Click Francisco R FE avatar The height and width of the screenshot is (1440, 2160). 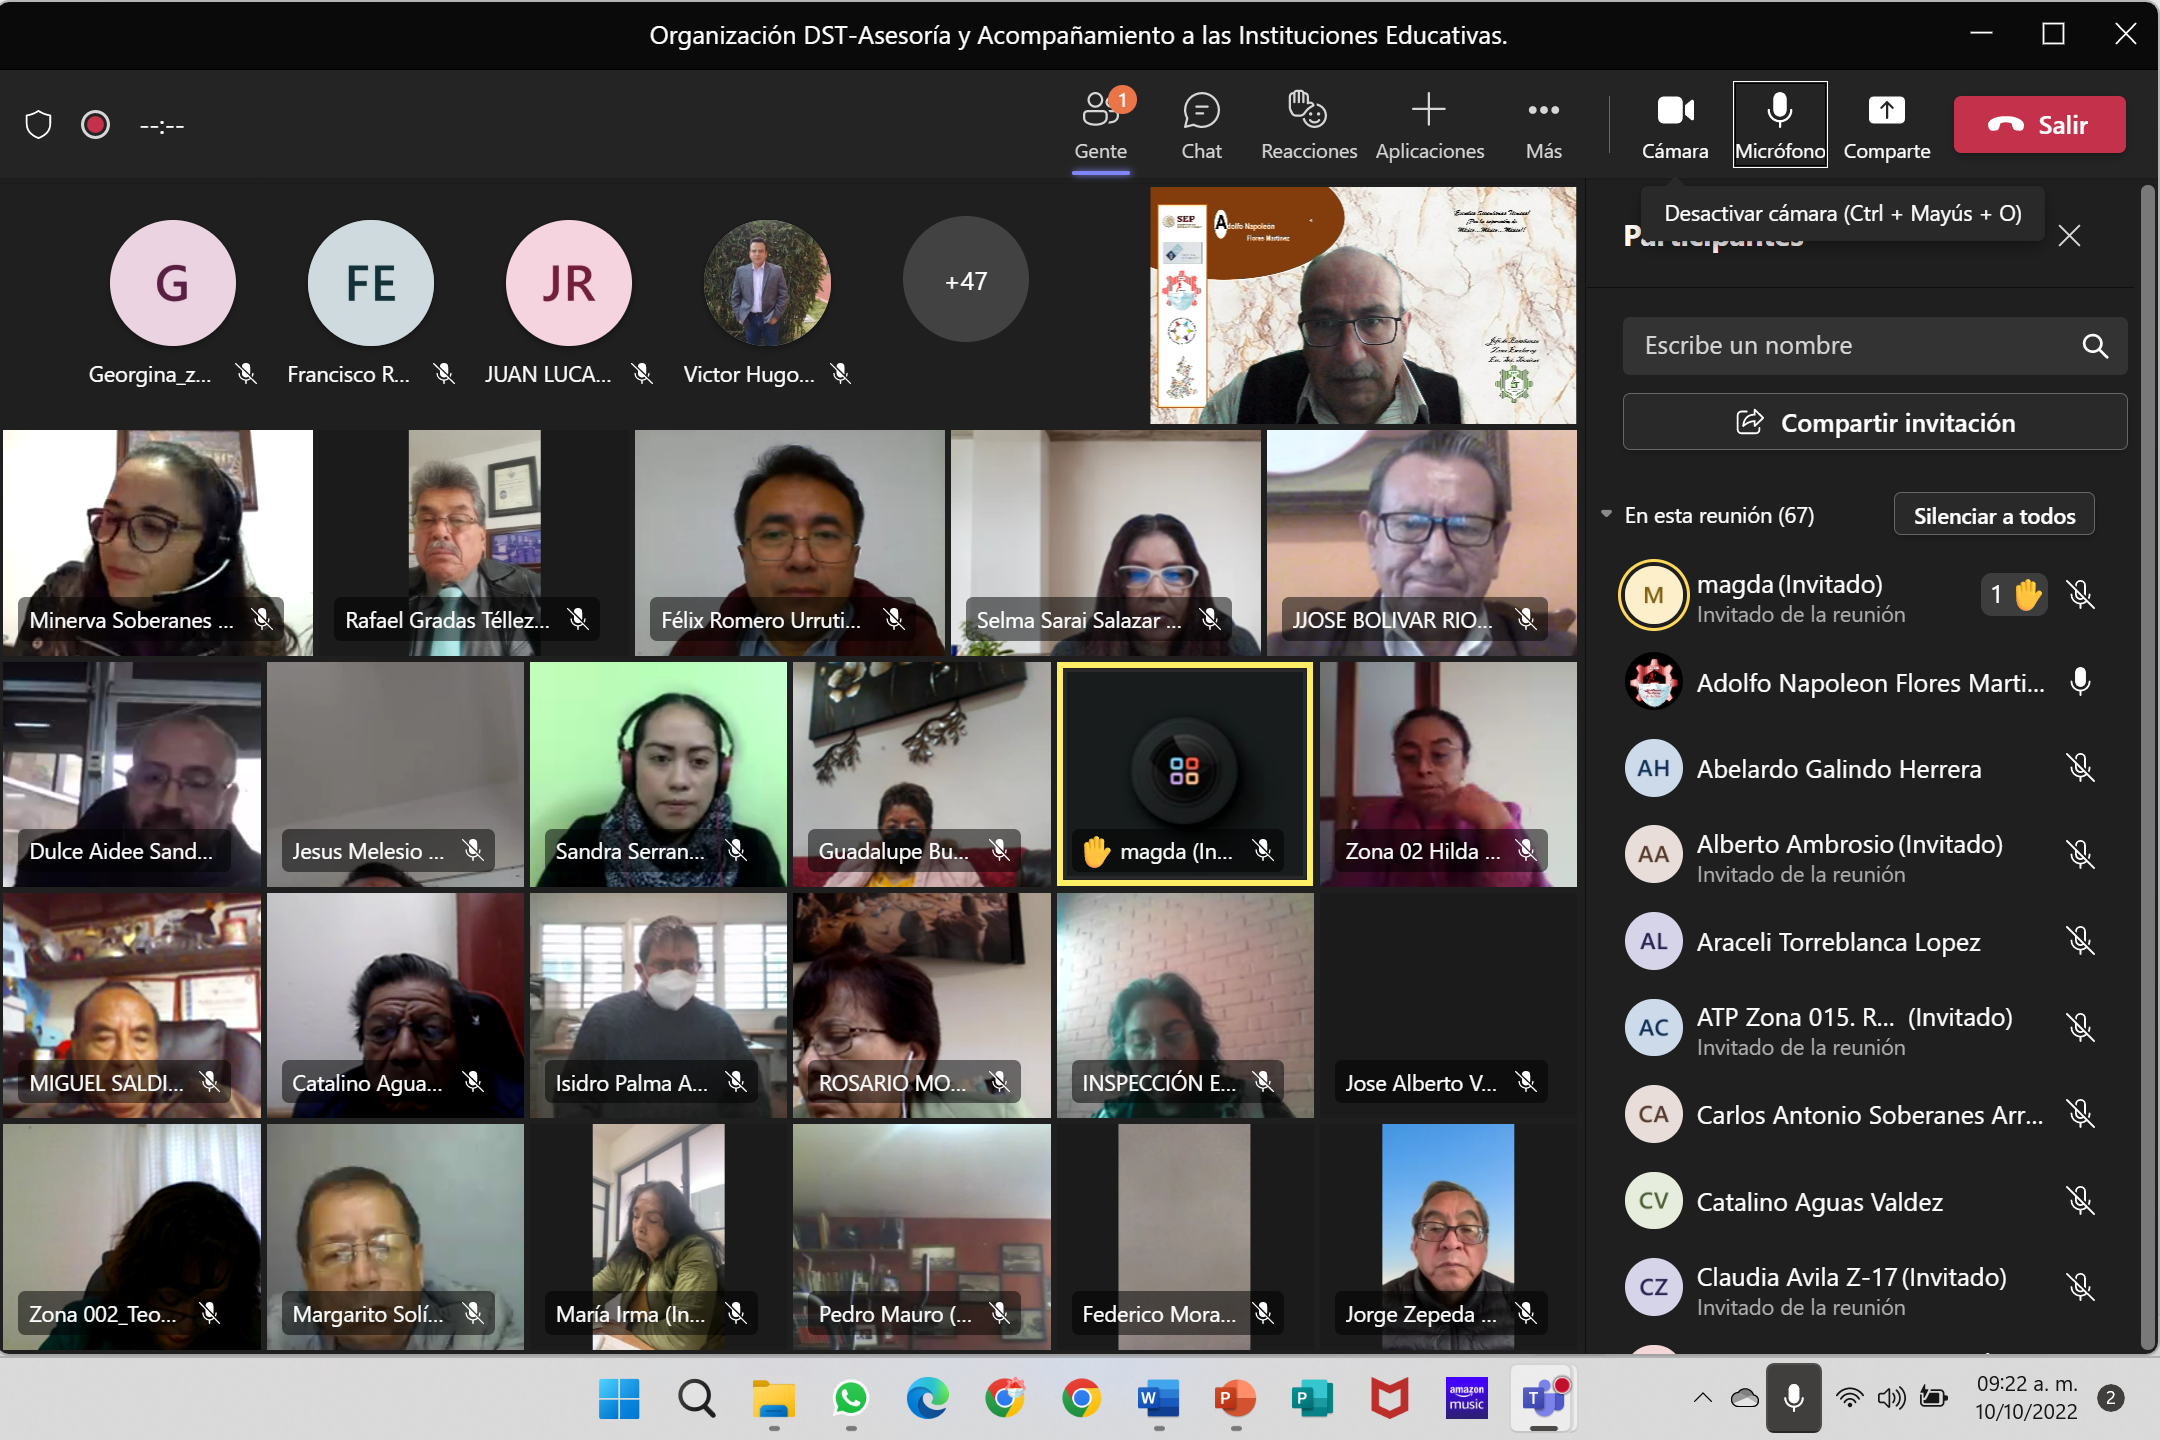pyautogui.click(x=370, y=283)
